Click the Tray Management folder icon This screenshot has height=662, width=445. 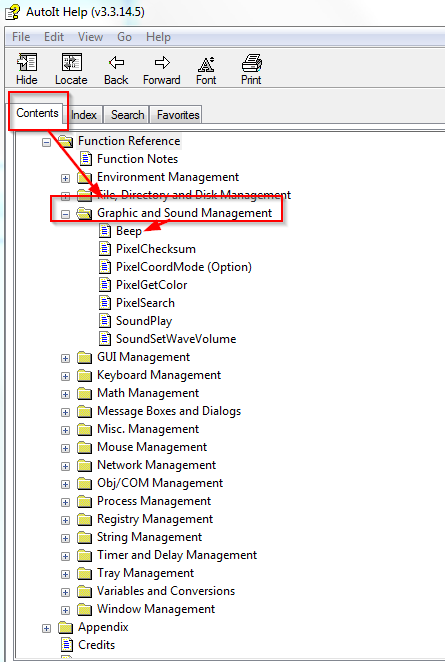click(84, 573)
